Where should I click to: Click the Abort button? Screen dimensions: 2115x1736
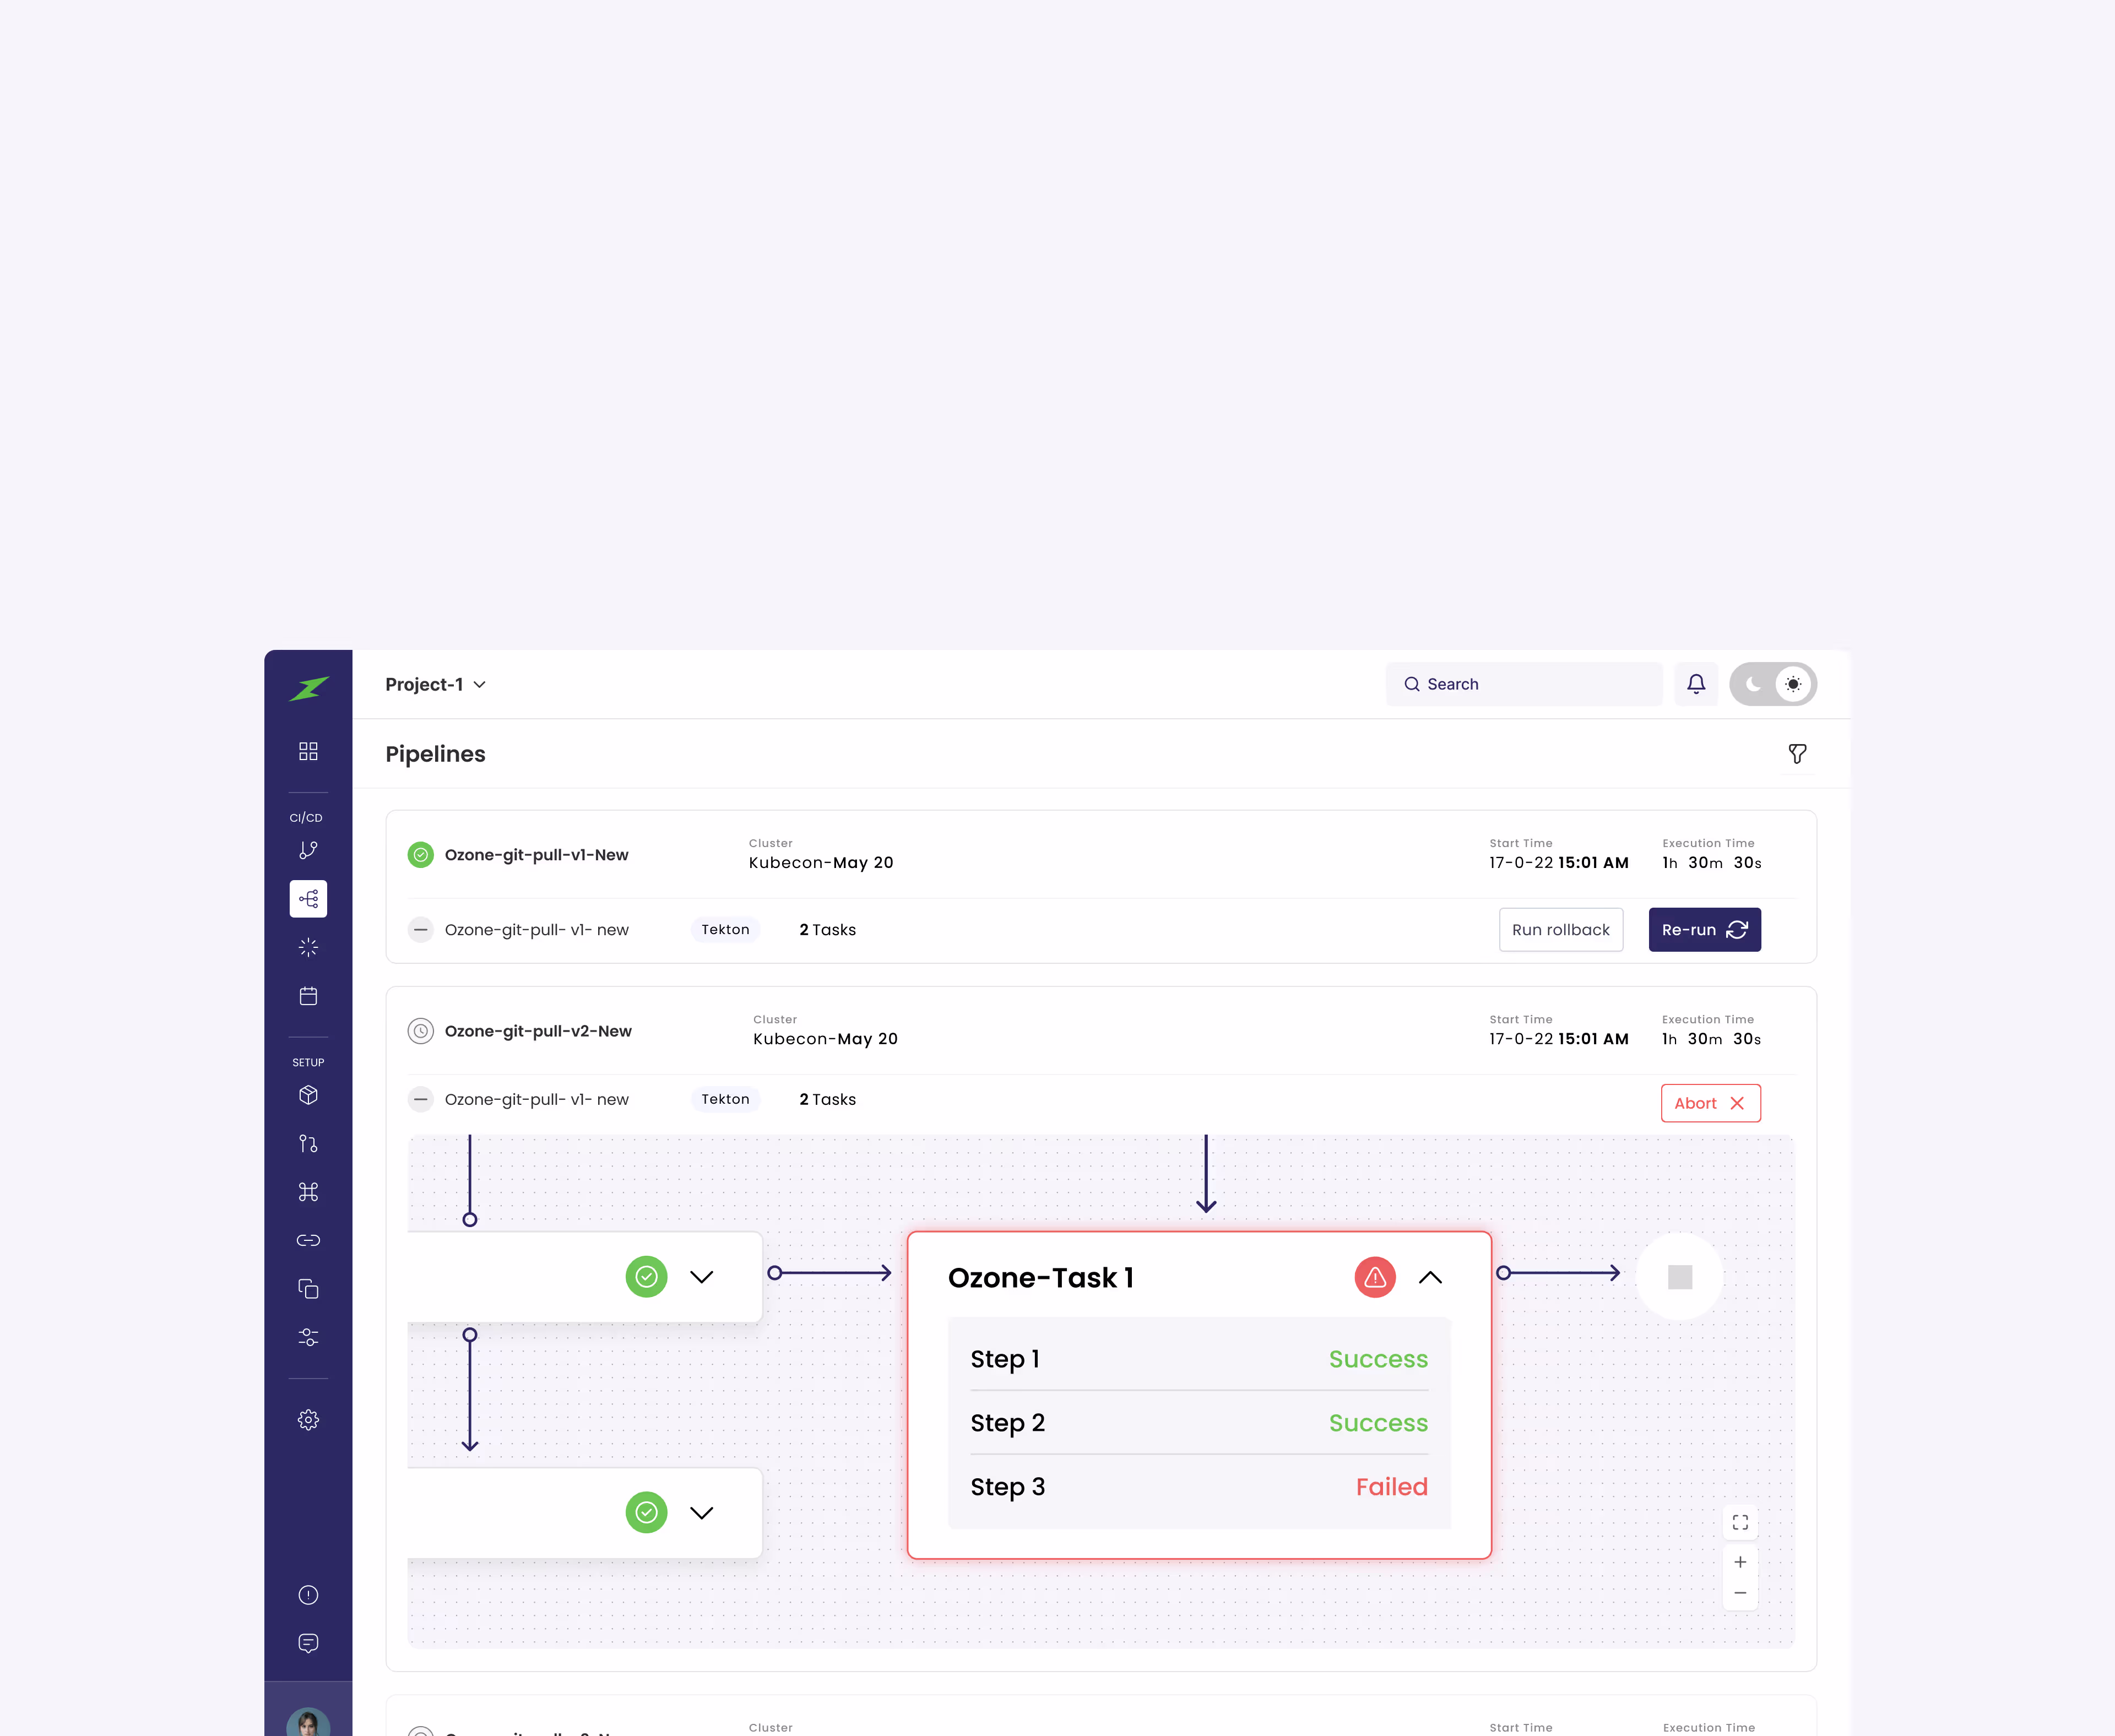(1710, 1103)
